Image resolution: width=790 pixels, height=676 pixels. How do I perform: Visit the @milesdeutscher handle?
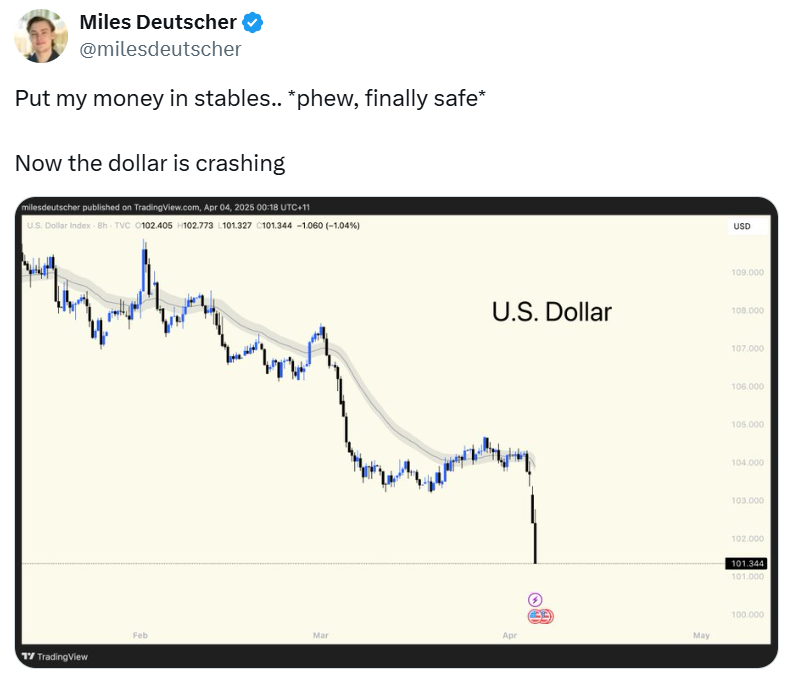pos(160,49)
